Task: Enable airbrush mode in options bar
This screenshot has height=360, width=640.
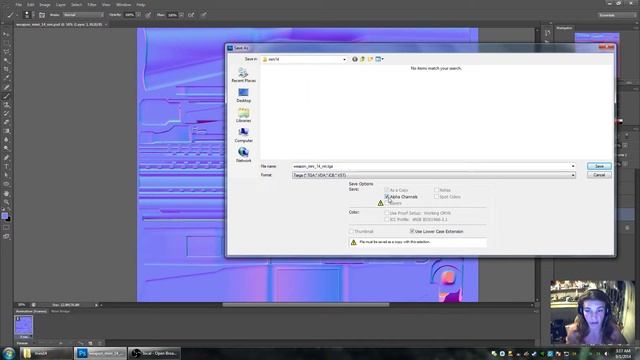Action: 191,15
